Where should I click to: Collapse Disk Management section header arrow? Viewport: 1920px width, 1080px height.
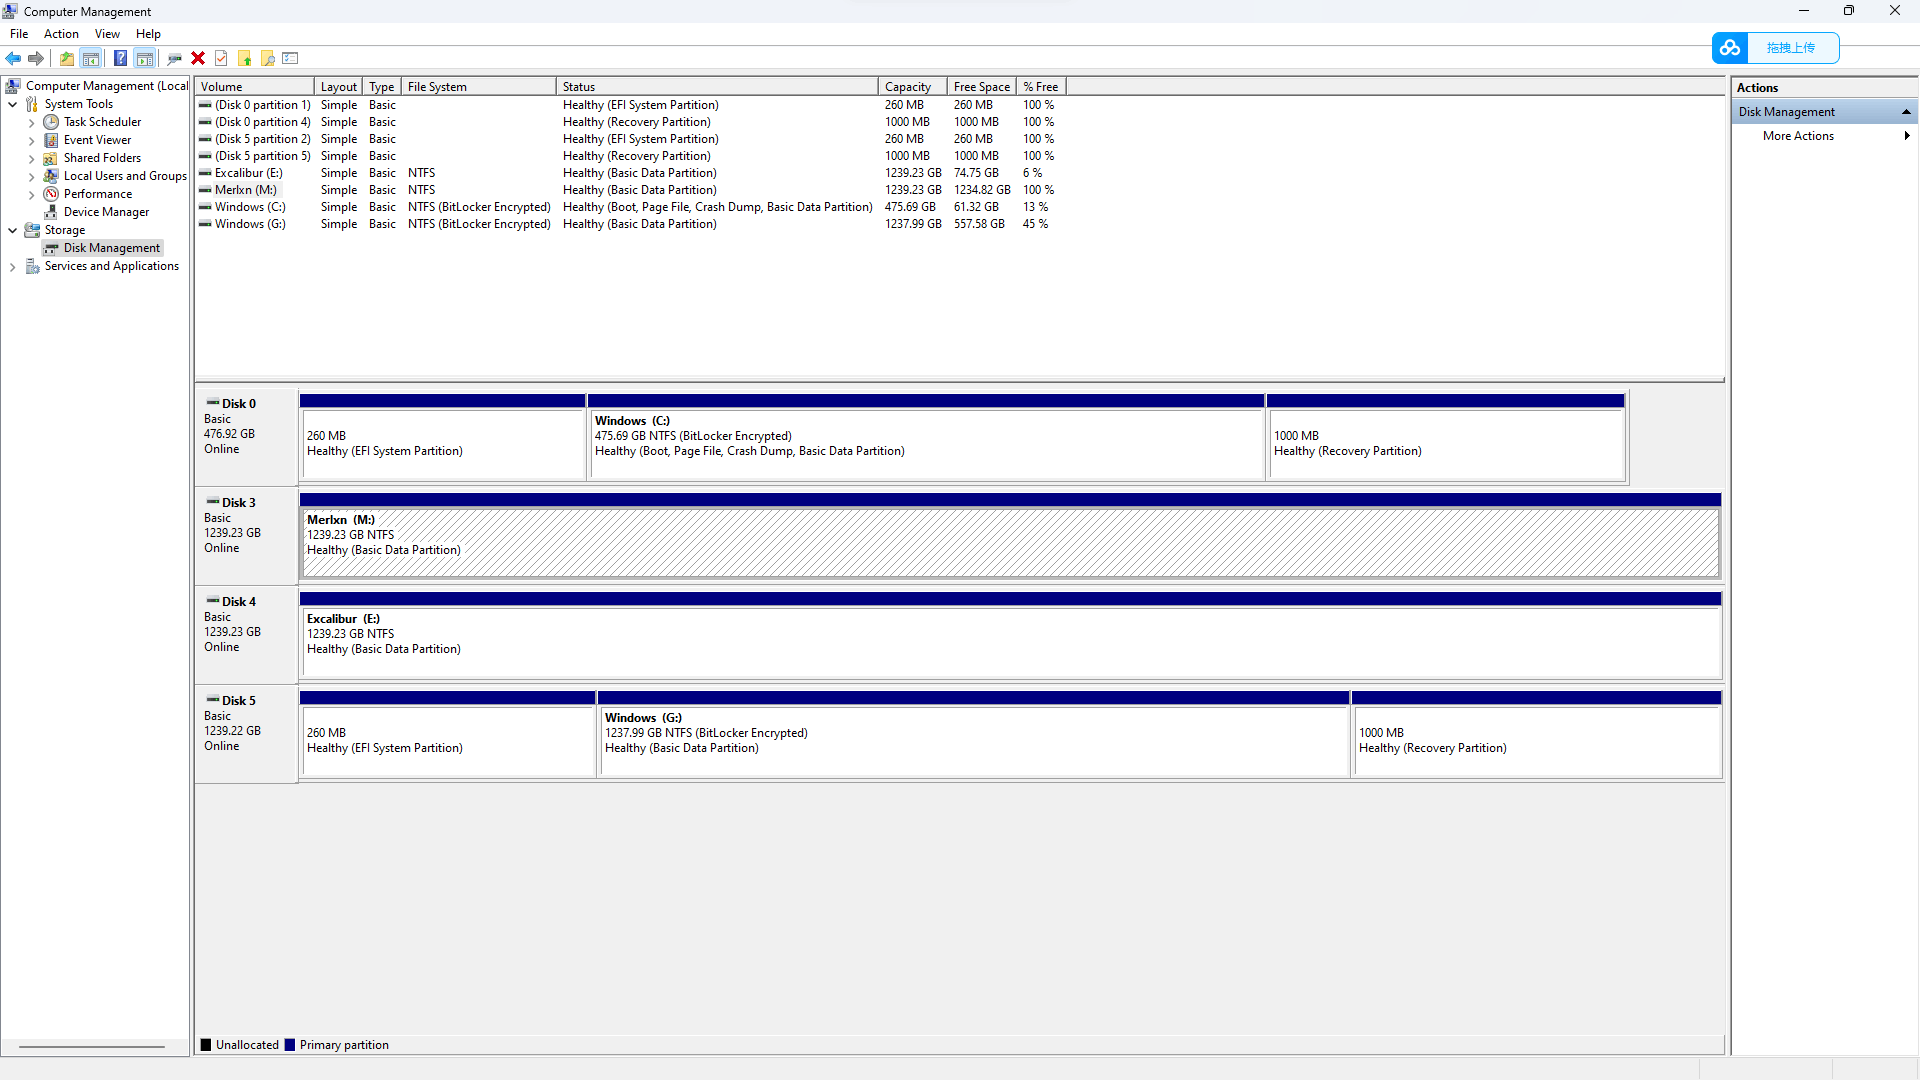1906,112
